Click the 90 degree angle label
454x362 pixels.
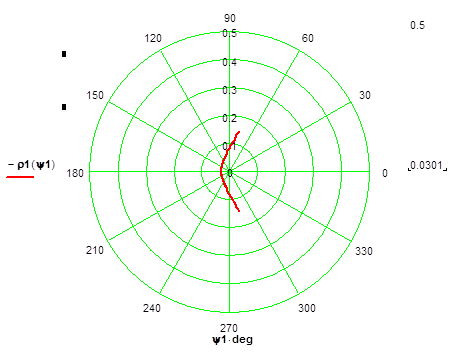click(x=230, y=18)
